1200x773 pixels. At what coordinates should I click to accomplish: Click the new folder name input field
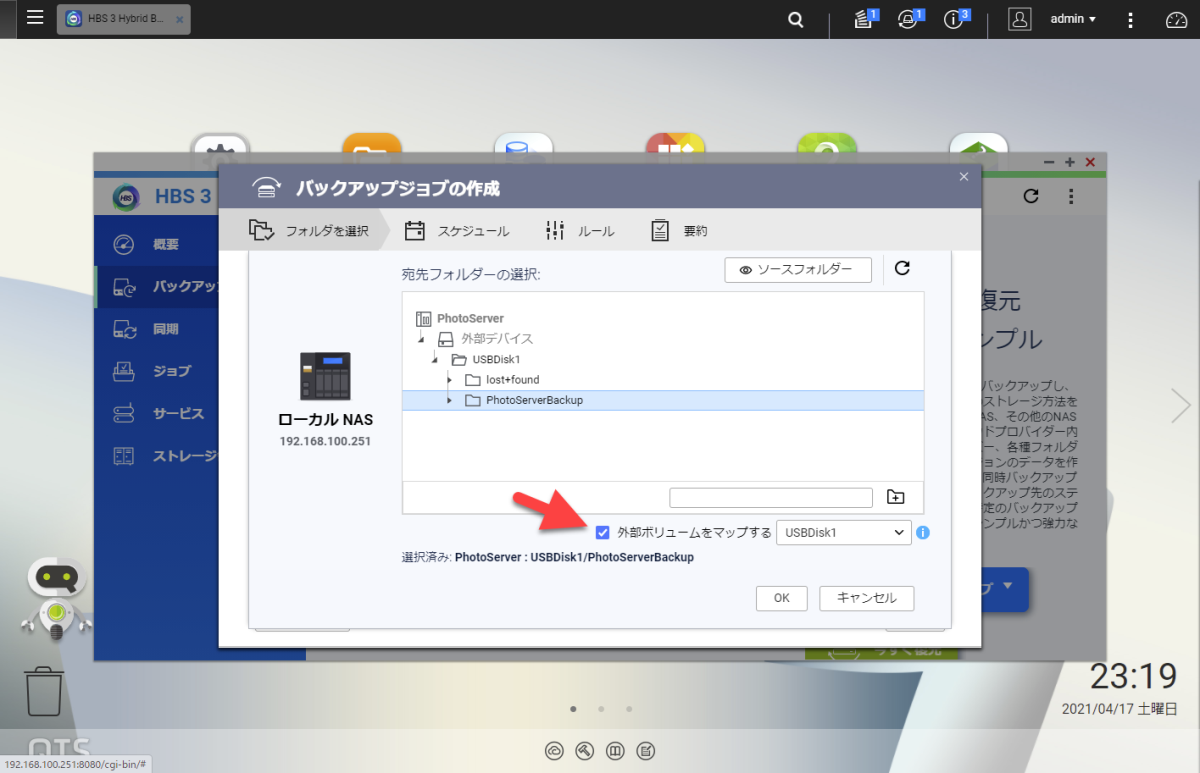point(771,497)
